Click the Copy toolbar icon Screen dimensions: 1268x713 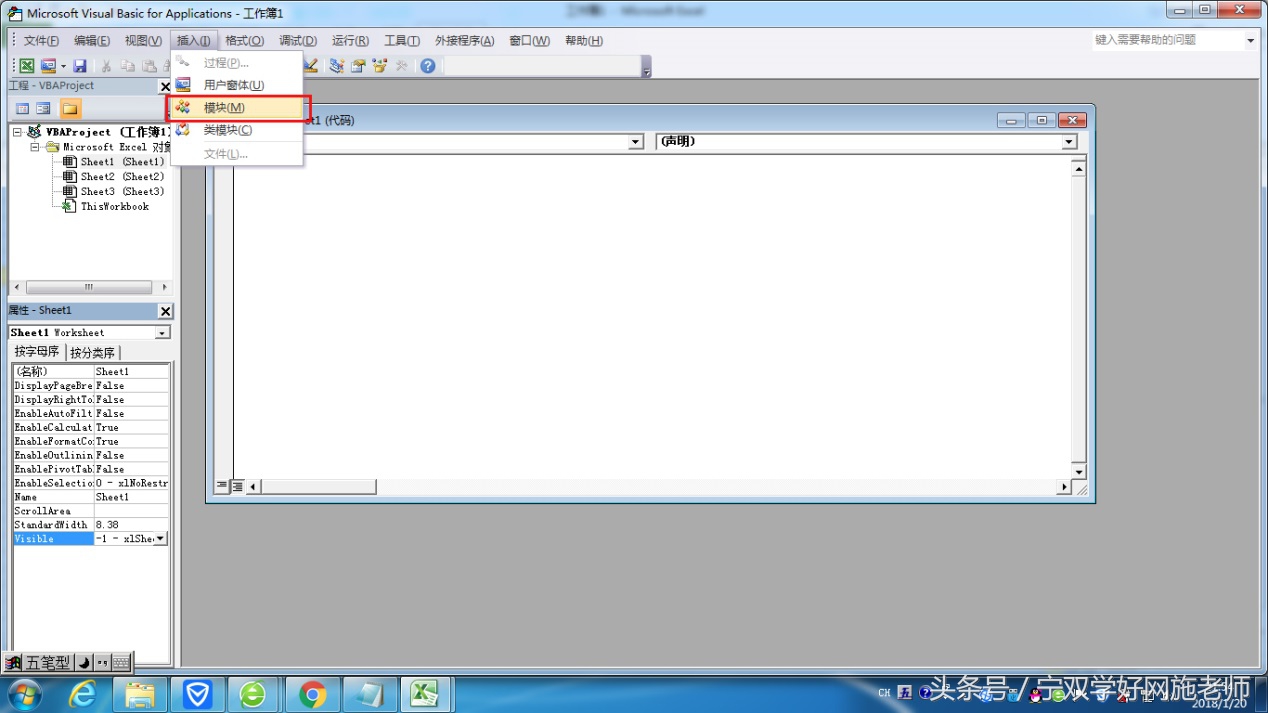pos(127,66)
